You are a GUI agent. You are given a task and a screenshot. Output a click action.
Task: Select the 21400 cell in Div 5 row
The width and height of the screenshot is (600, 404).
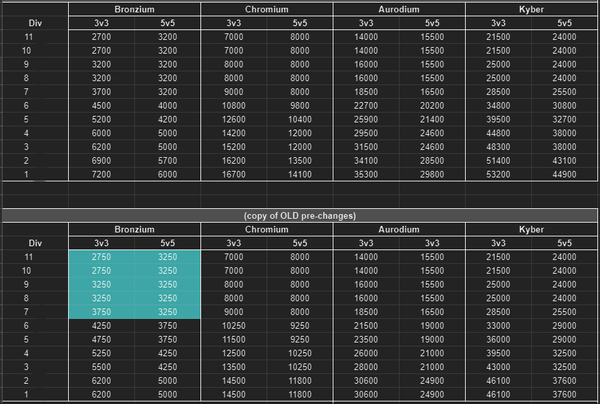432,119
